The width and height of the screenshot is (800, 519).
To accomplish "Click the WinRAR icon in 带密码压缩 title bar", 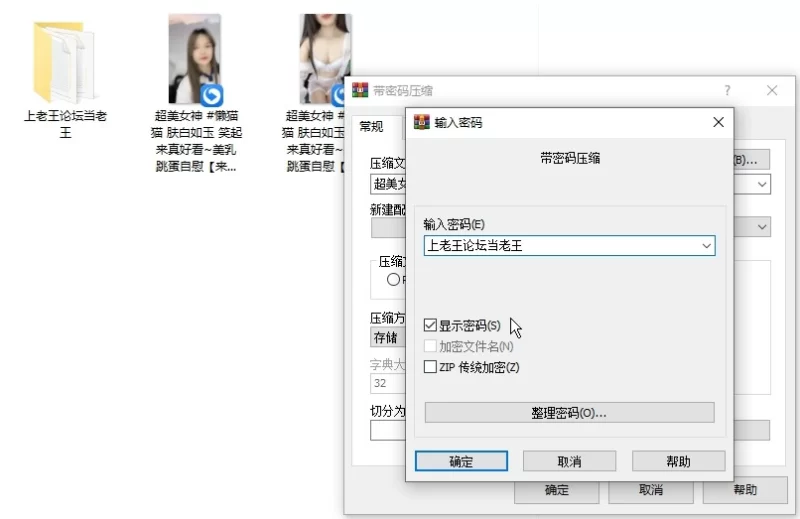I will 360,90.
